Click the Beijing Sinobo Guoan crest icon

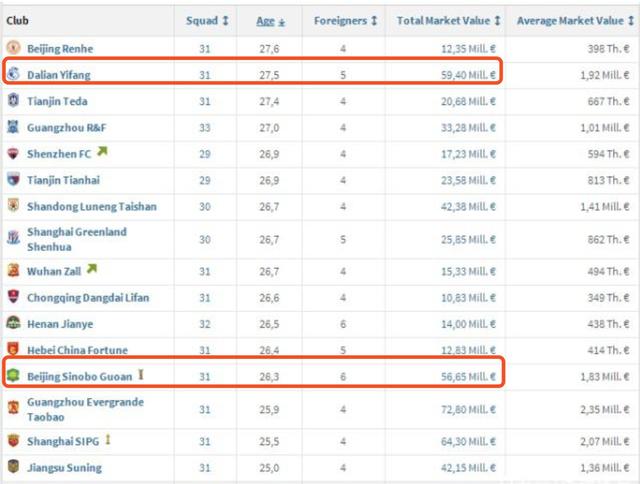tap(13, 375)
